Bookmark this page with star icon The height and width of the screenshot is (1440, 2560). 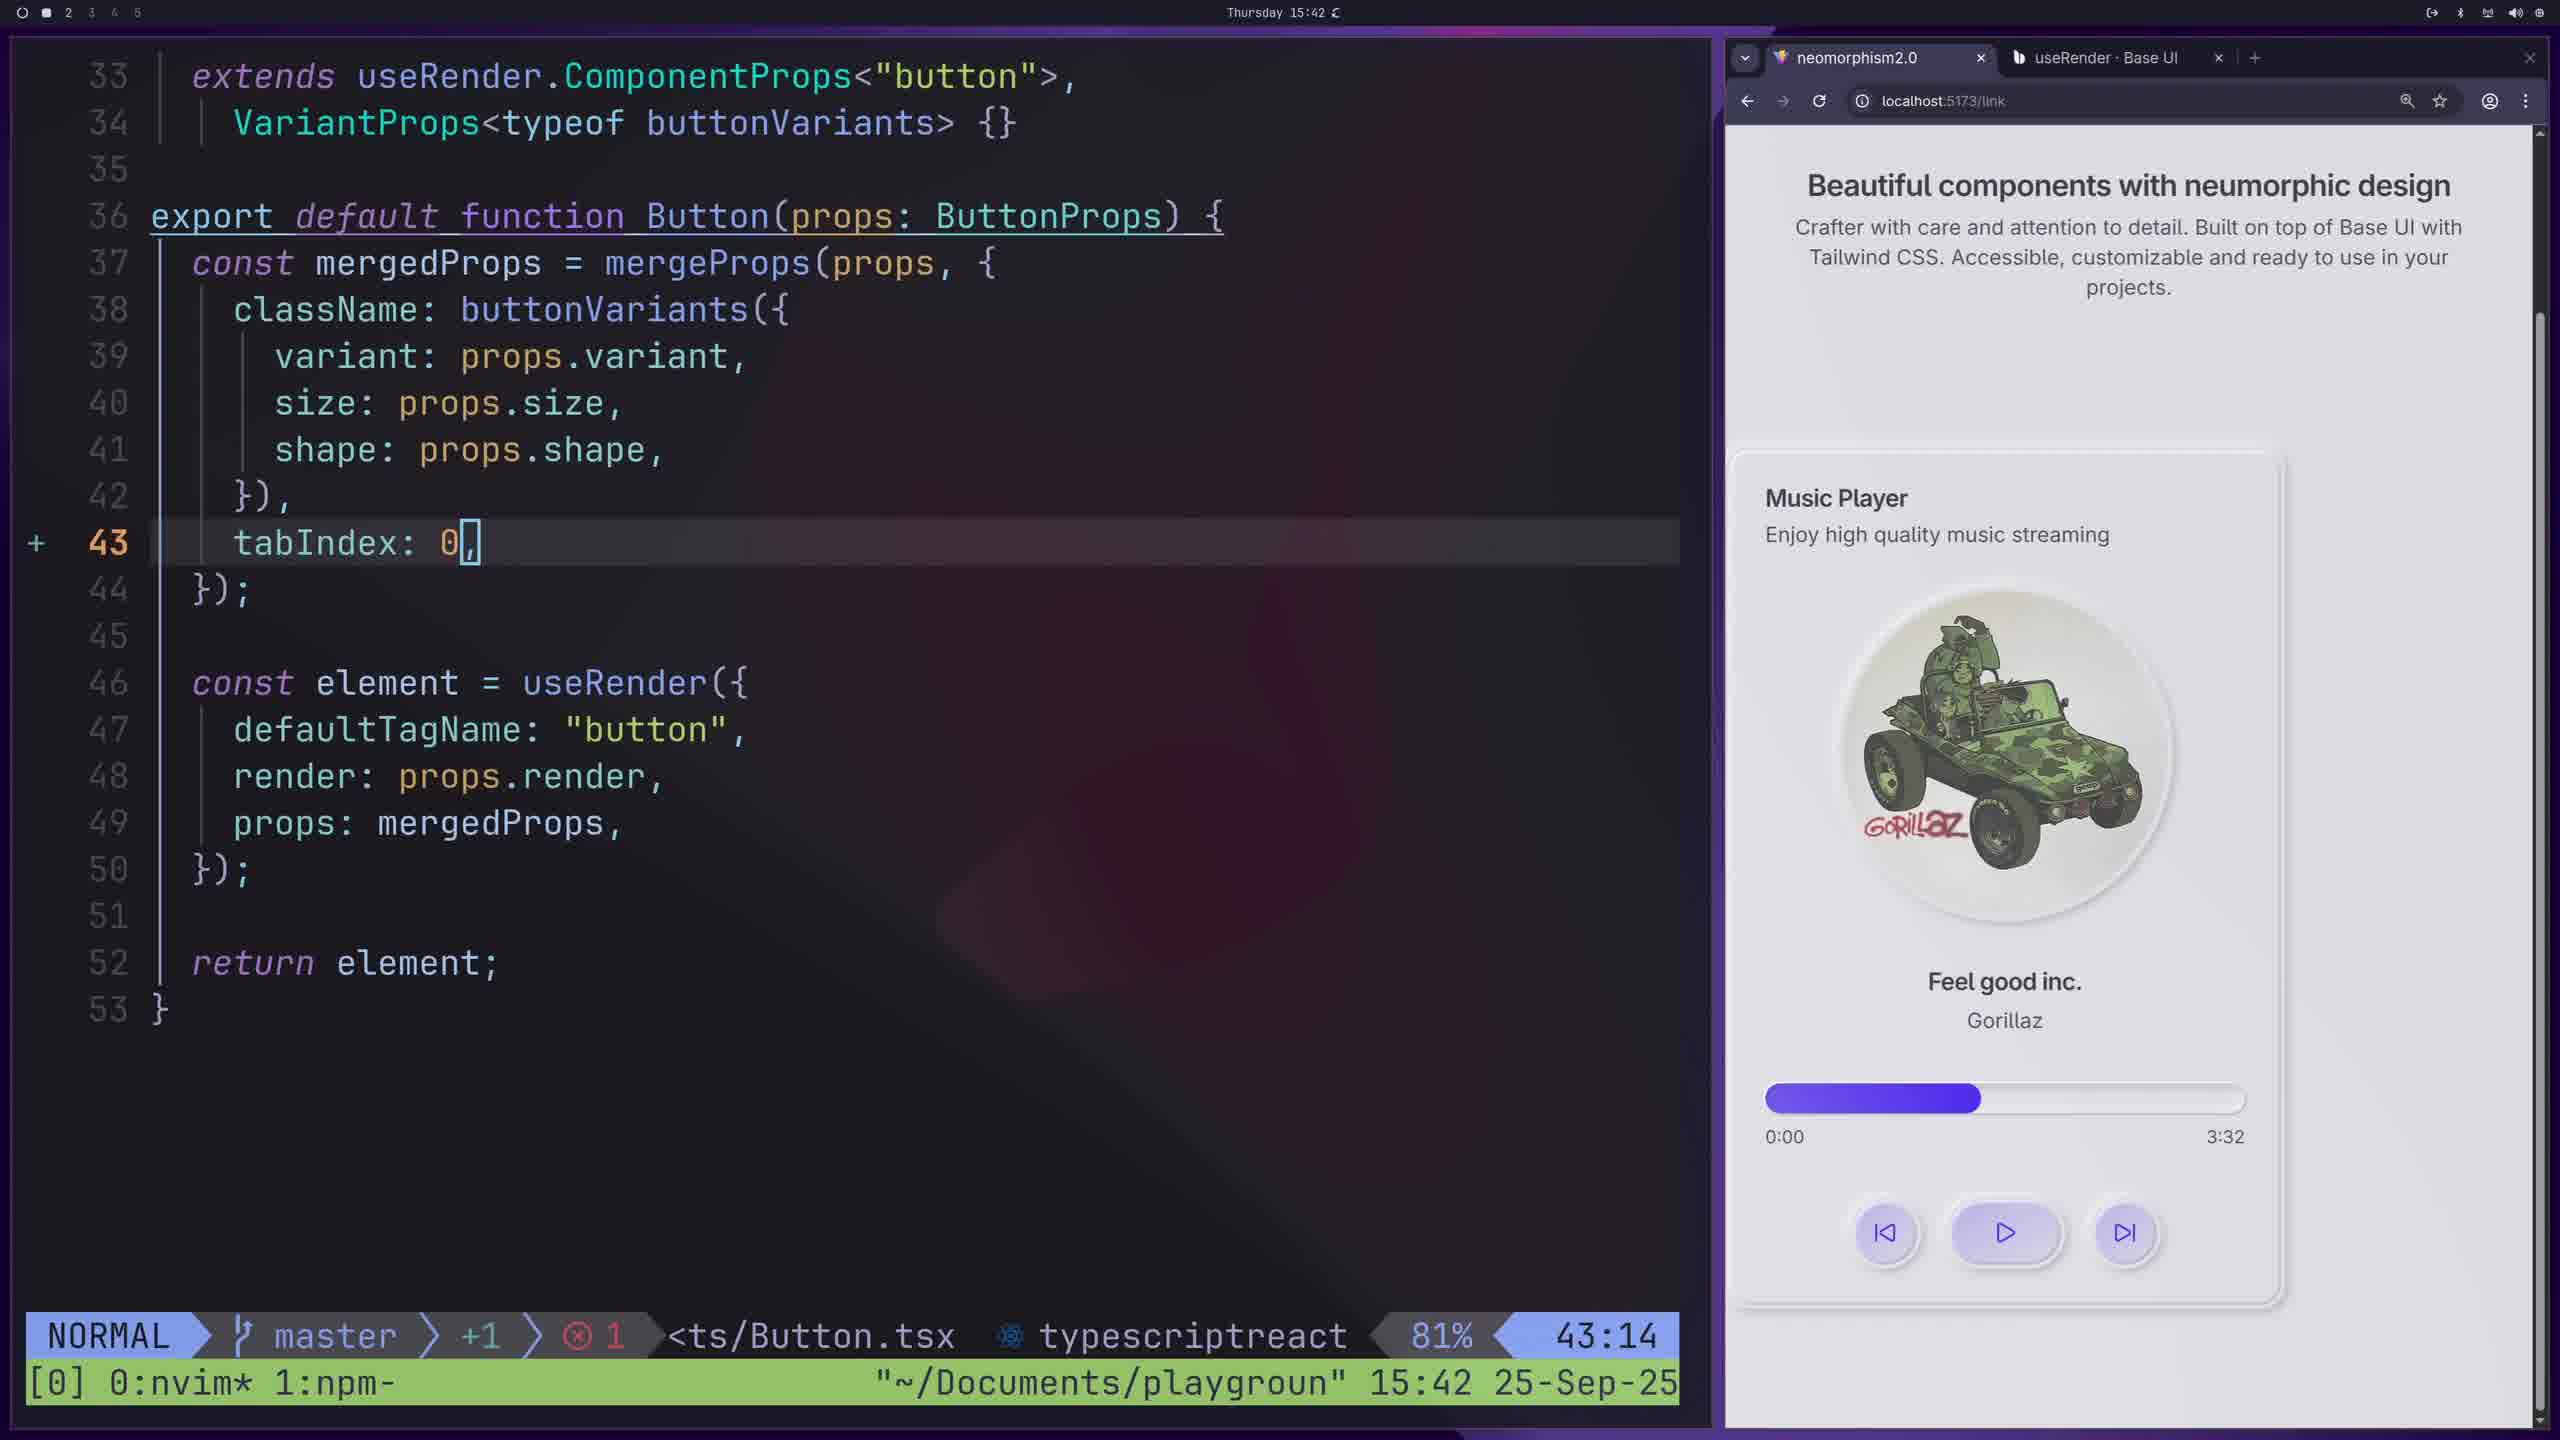2440,101
